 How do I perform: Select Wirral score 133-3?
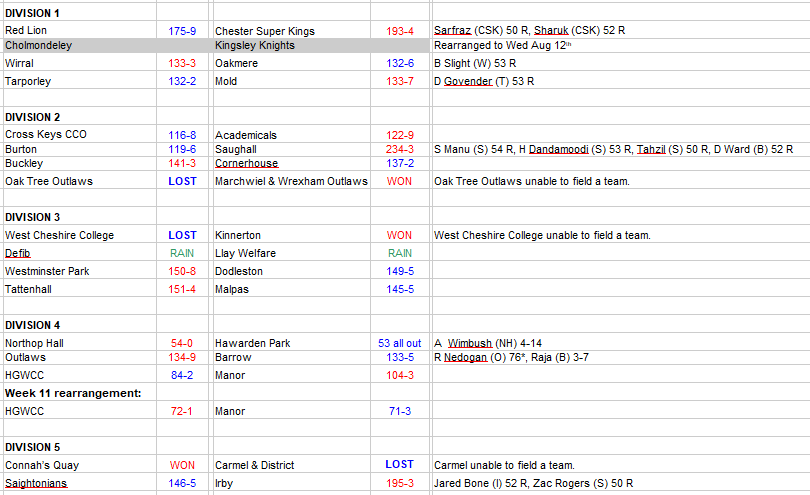click(x=182, y=64)
